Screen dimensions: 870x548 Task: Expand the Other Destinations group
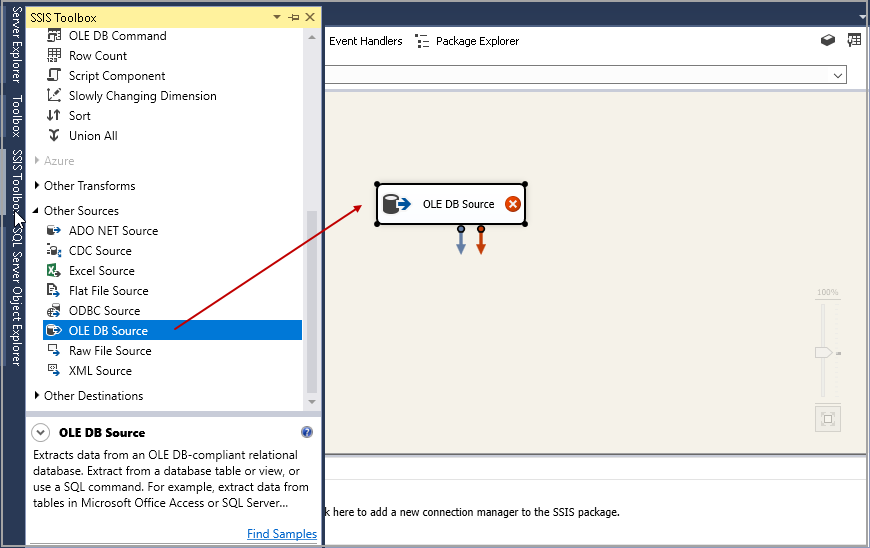point(38,396)
